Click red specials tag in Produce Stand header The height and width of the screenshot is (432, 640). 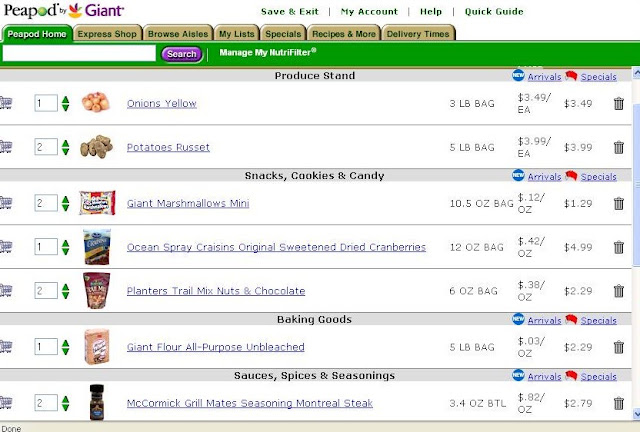571,76
